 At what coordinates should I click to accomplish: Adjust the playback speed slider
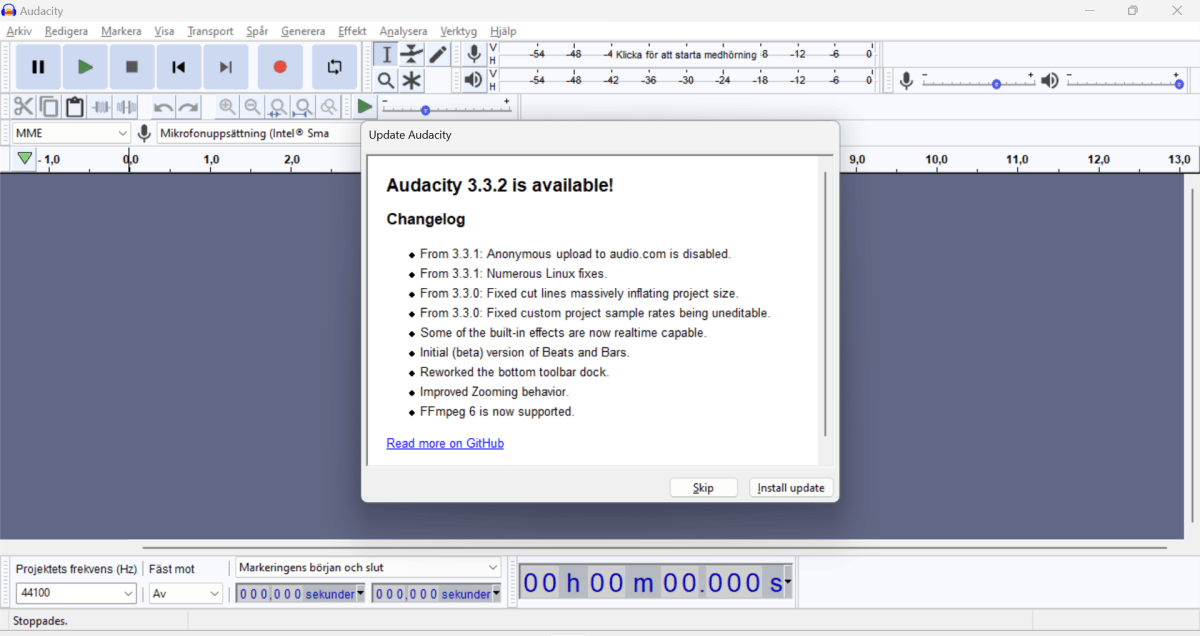(447, 107)
